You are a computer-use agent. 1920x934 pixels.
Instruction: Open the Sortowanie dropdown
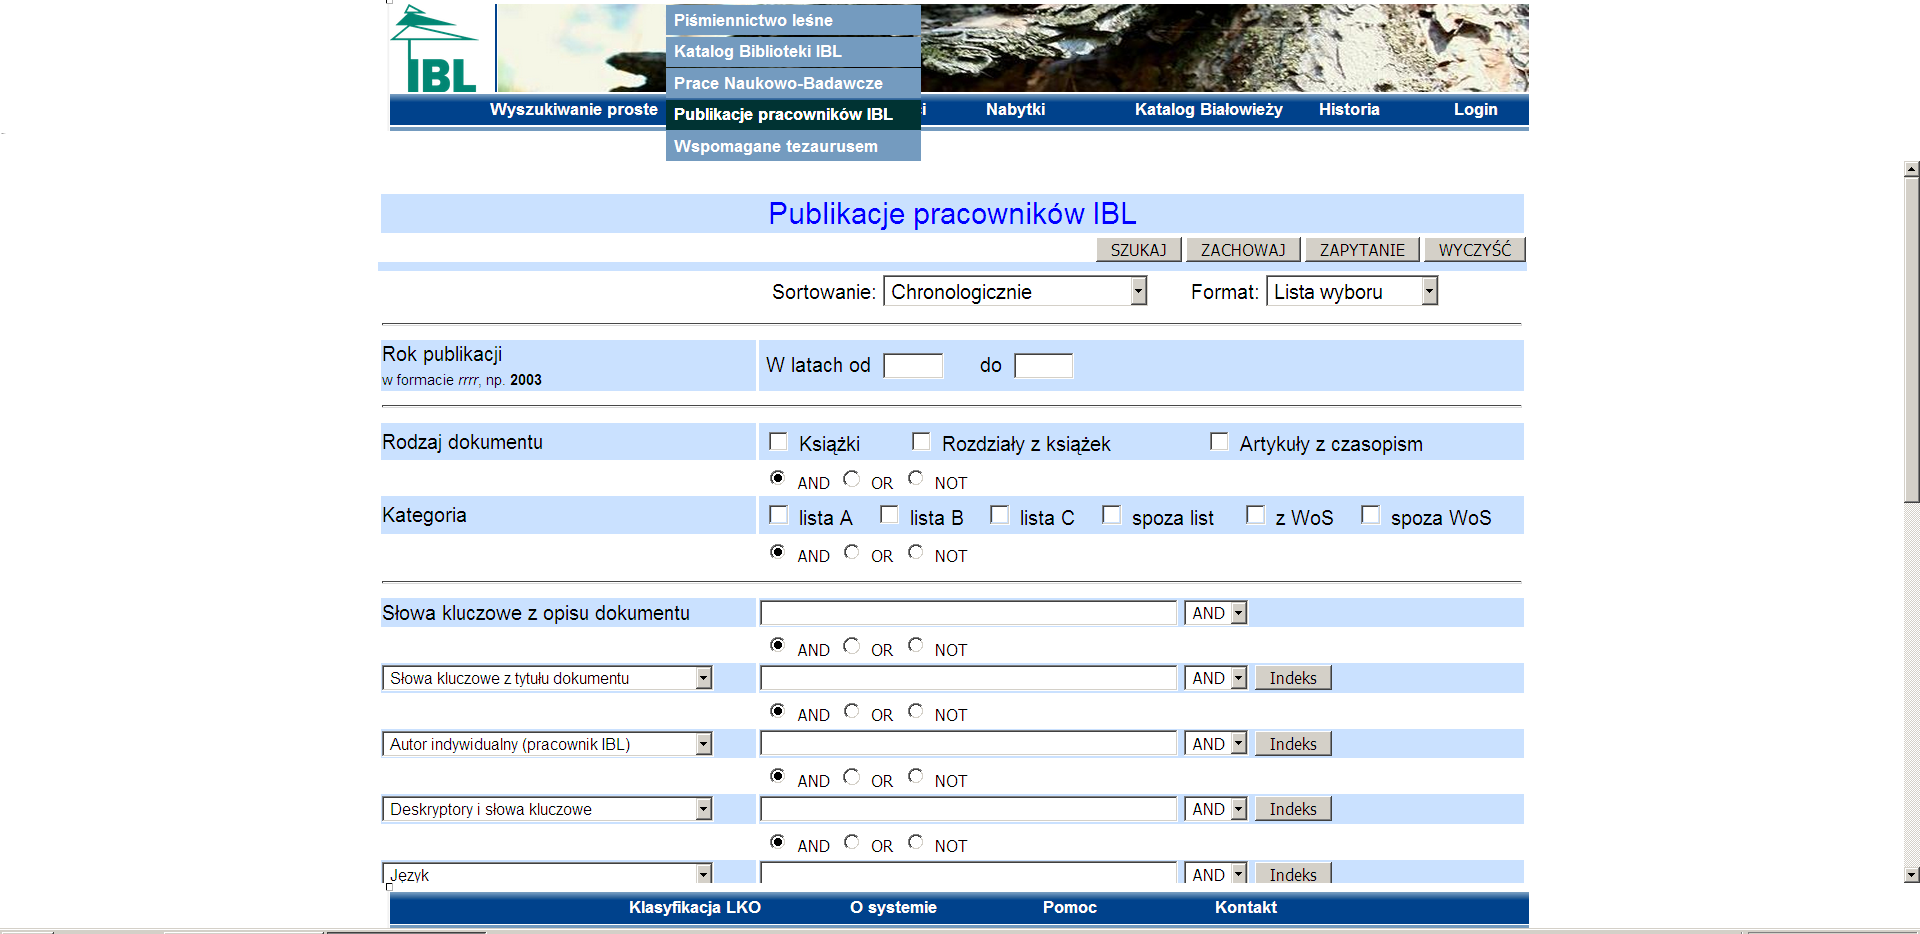(1015, 291)
